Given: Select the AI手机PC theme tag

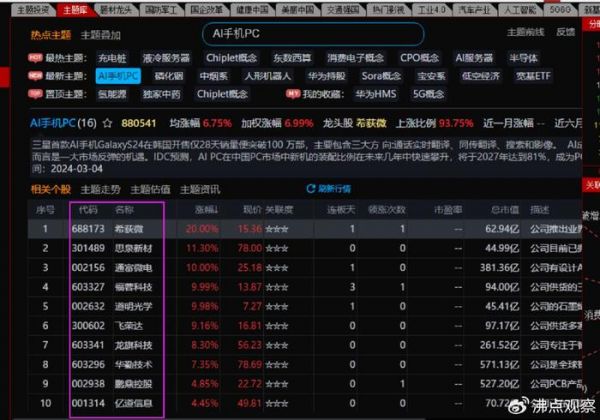Looking at the screenshot, I should [x=116, y=75].
